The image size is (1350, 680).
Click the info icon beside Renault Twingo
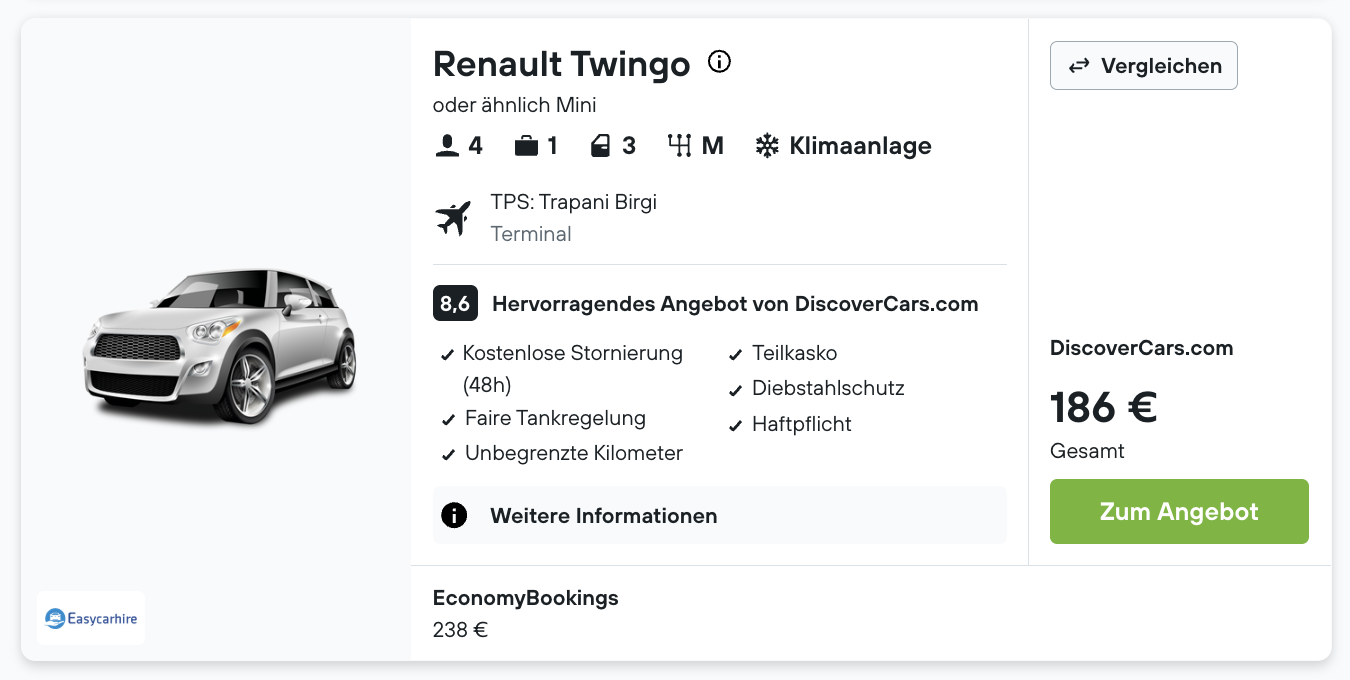tap(719, 62)
